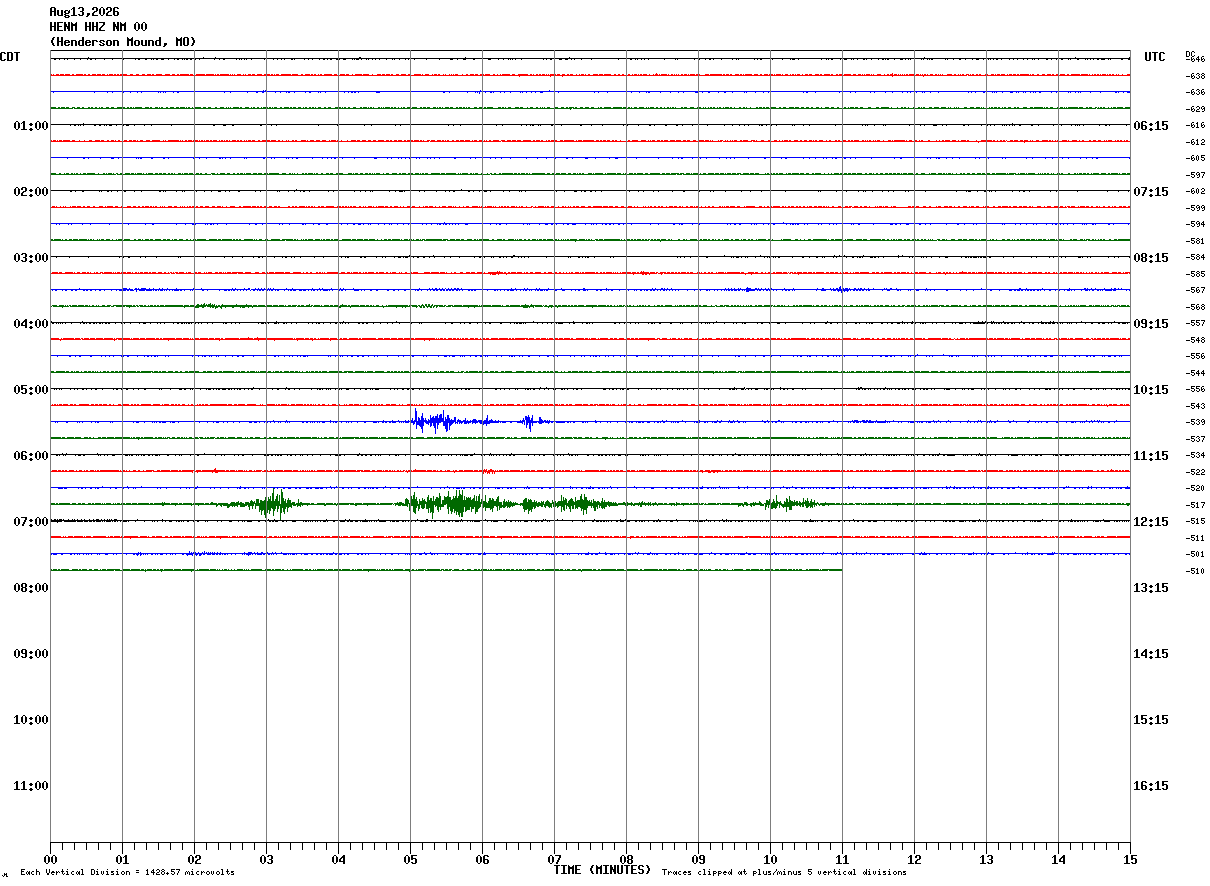
Task: Click the -510 DC offset value
Action: pos(1195,571)
